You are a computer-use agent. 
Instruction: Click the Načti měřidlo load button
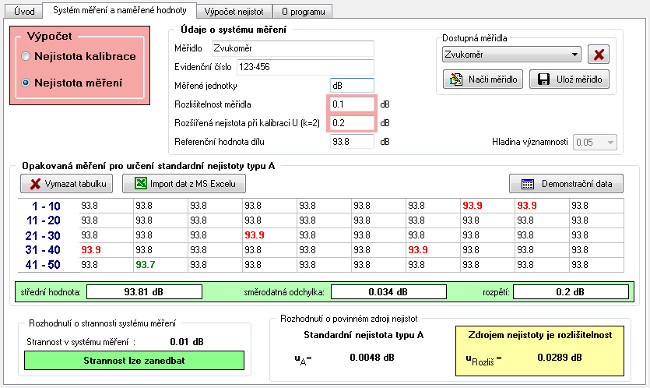coord(483,79)
